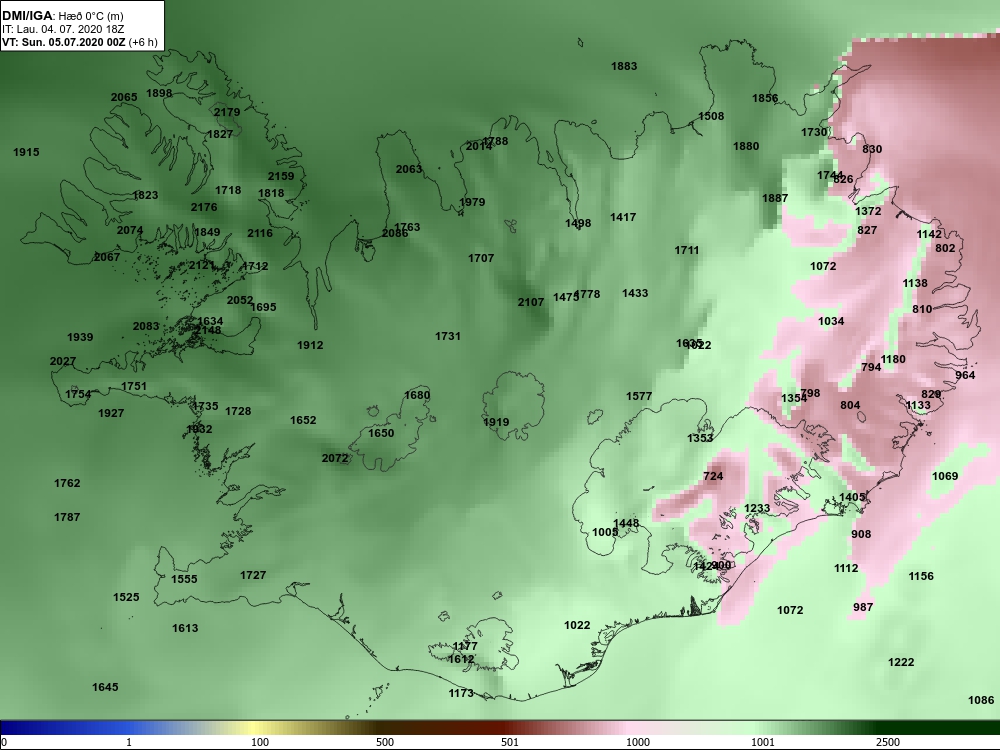The image size is (1000, 750).
Task: Click the map value 1787
Action: pos(67,517)
